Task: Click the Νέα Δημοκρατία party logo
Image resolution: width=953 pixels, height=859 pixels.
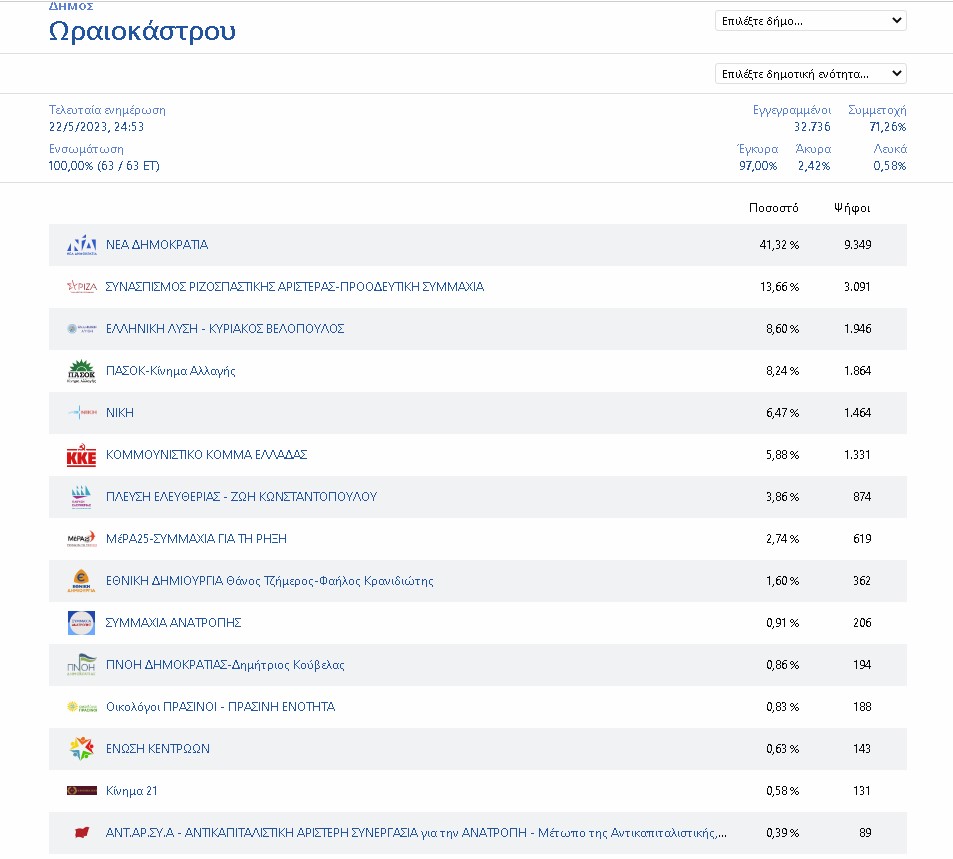Action: click(81, 245)
